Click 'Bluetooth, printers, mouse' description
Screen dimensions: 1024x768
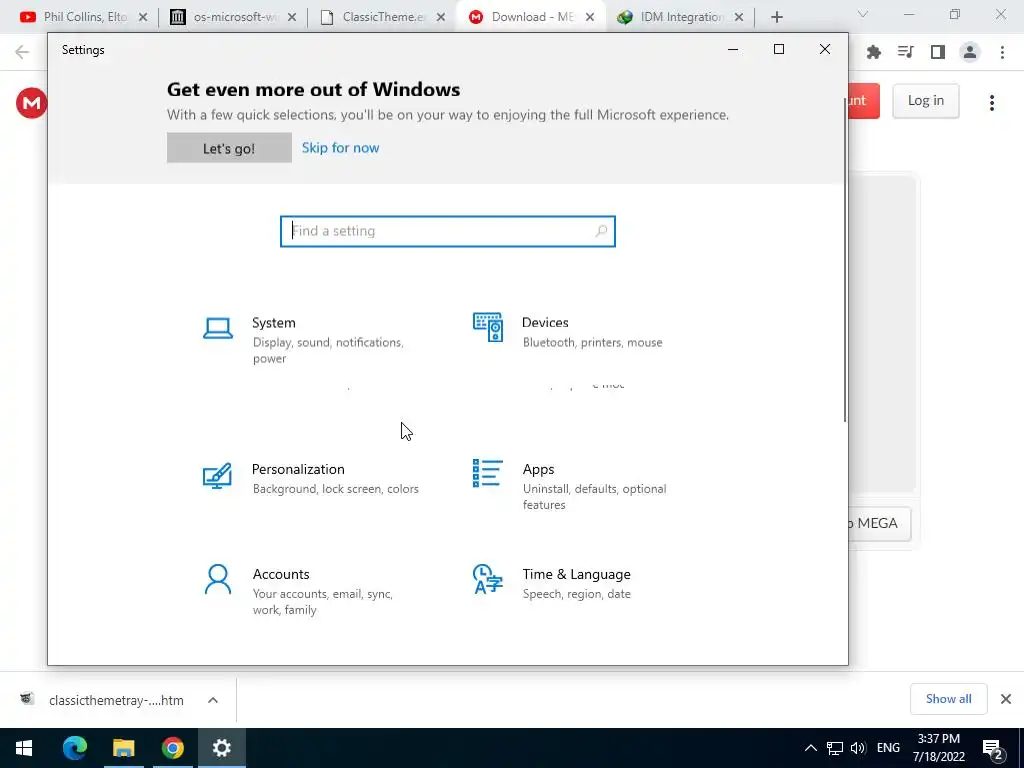pos(592,342)
